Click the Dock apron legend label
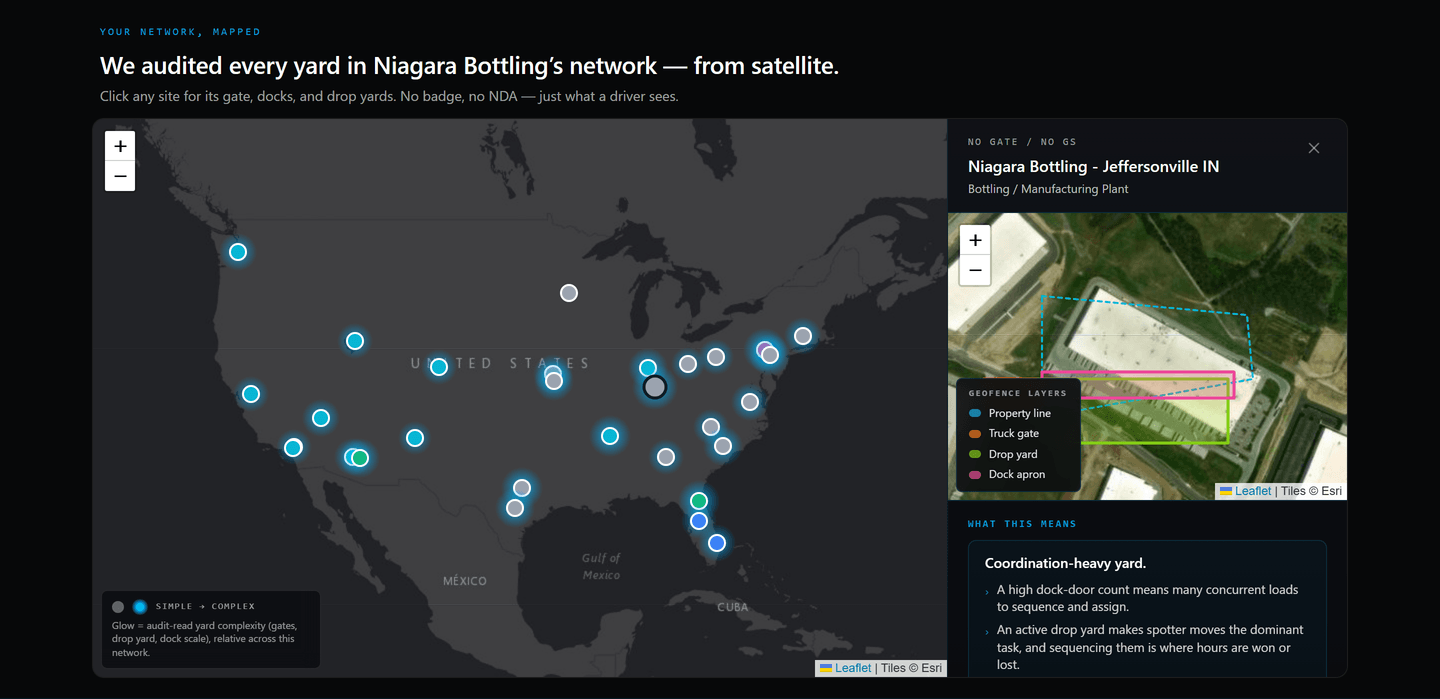The height and width of the screenshot is (699, 1440). (x=1017, y=474)
